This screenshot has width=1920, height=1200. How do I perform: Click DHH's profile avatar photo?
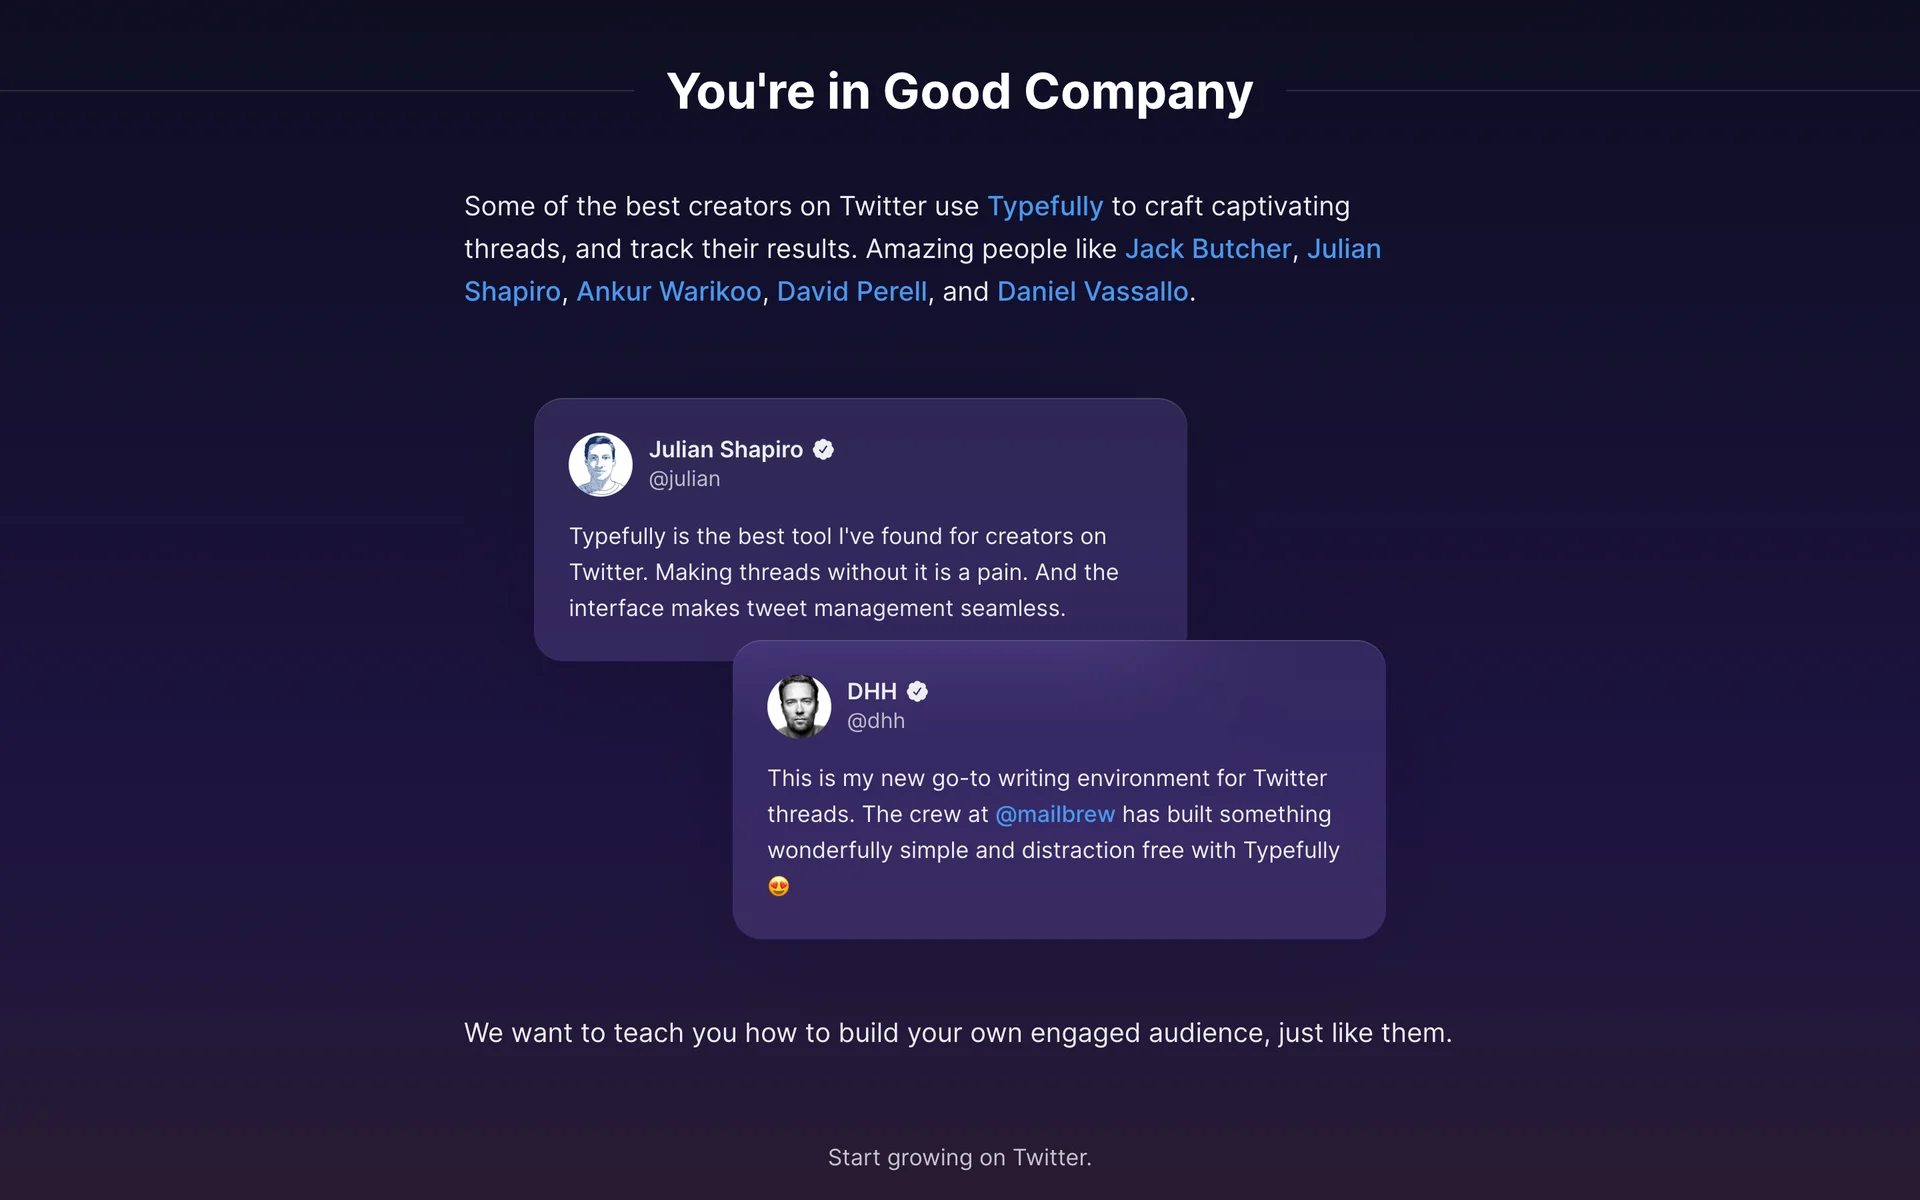coord(798,706)
